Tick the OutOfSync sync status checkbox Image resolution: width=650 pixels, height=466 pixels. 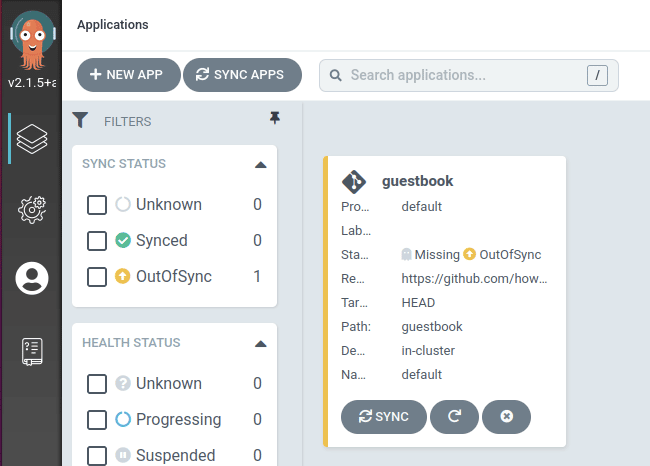coord(97,277)
